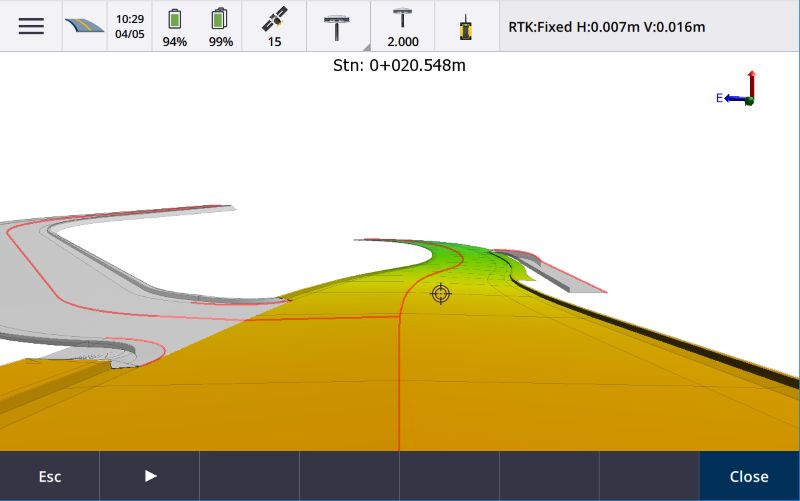
Task: Click the RTK:Fixed precision status text
Action: point(606,27)
